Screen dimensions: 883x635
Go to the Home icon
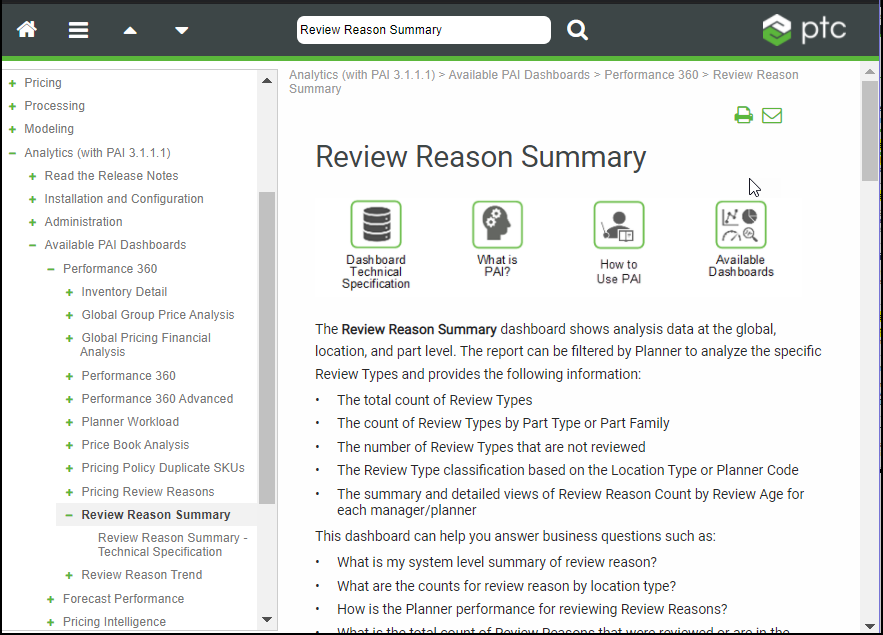26,29
